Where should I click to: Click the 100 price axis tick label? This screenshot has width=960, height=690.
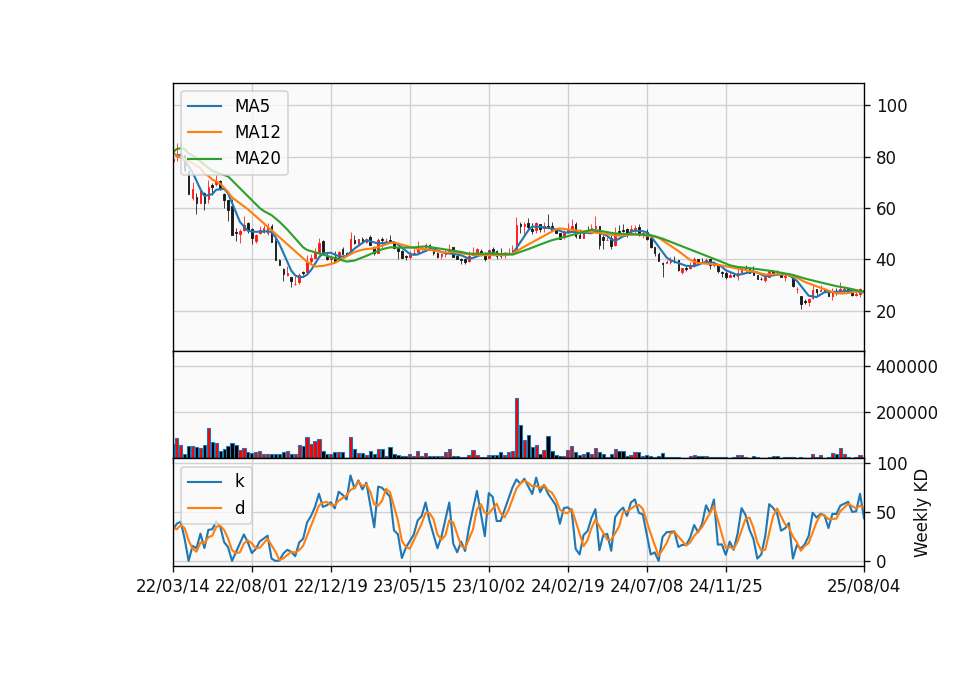[892, 106]
